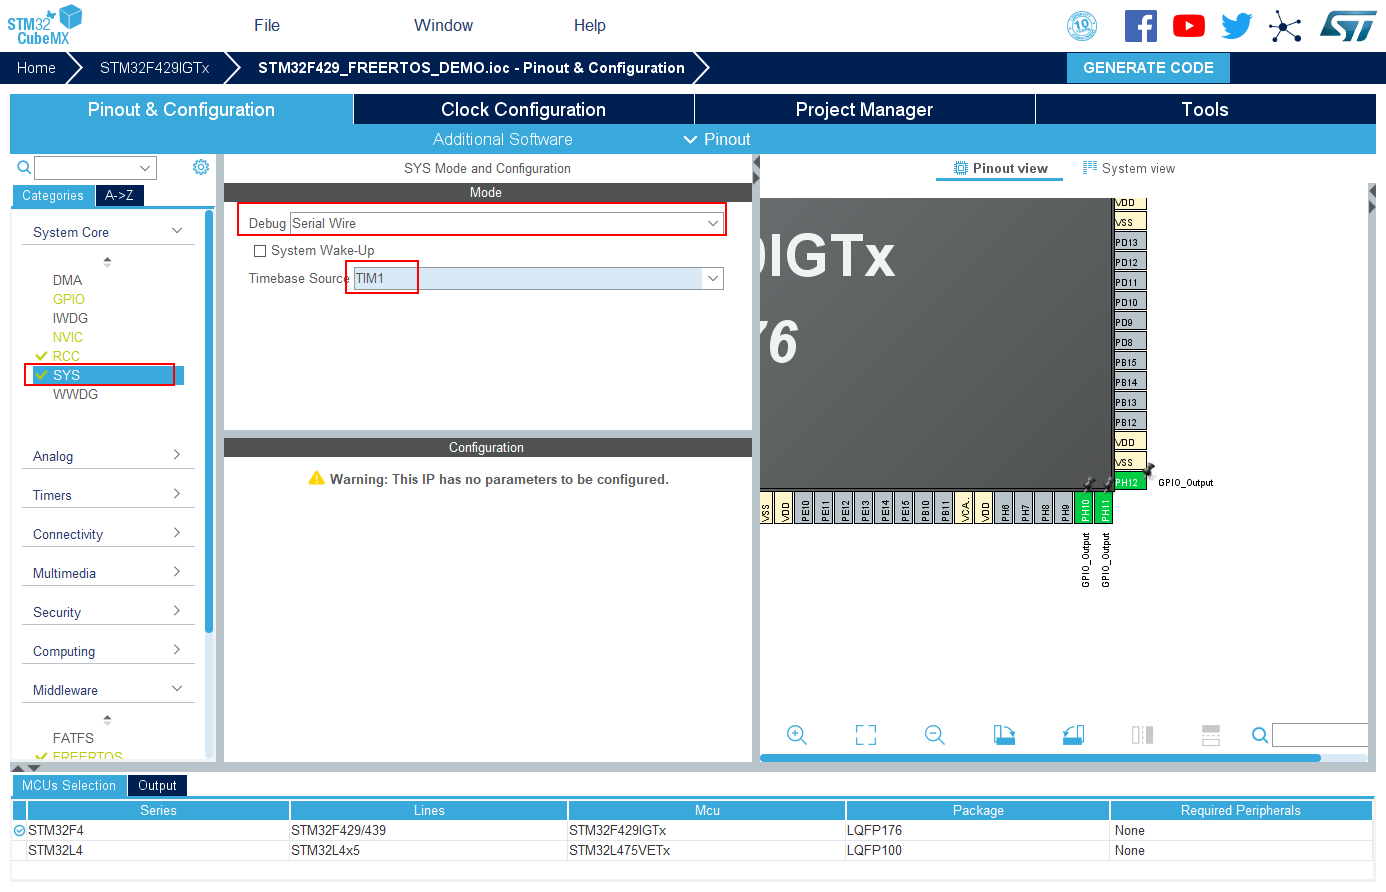Click the stacked layout icon in the pinout toolbar
The height and width of the screenshot is (892, 1386).
pyautogui.click(x=1210, y=735)
